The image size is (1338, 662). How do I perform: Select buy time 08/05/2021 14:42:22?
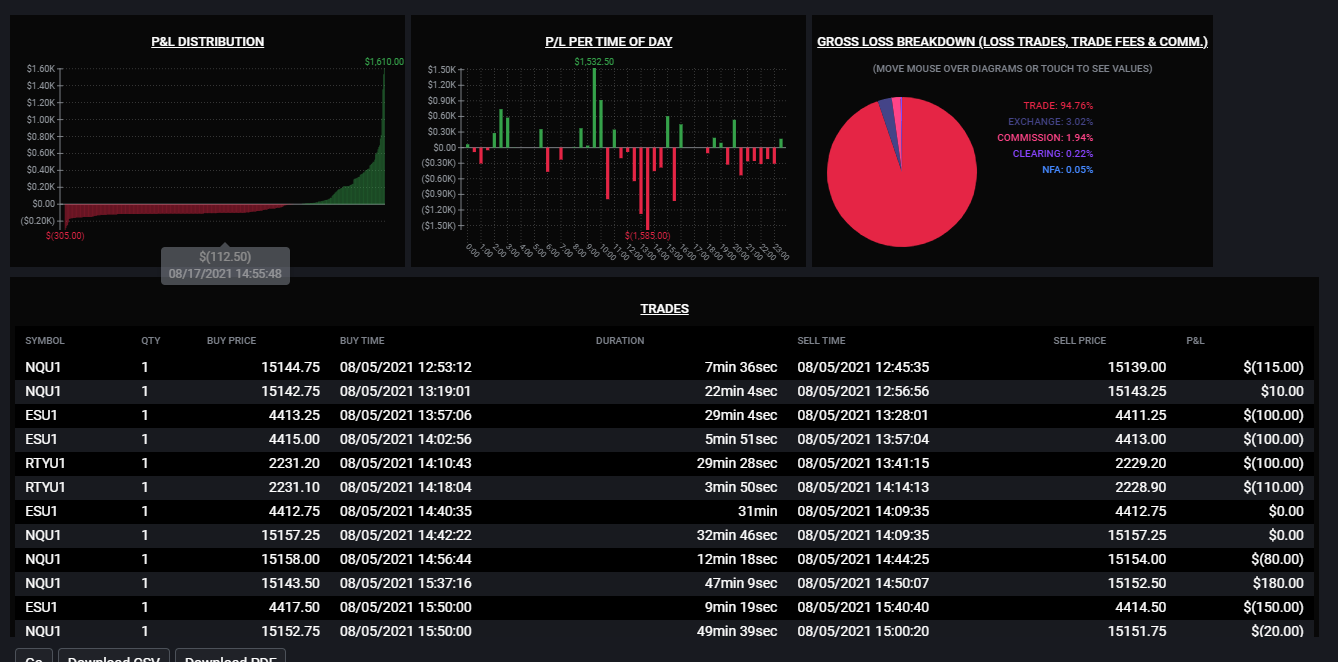tap(406, 535)
